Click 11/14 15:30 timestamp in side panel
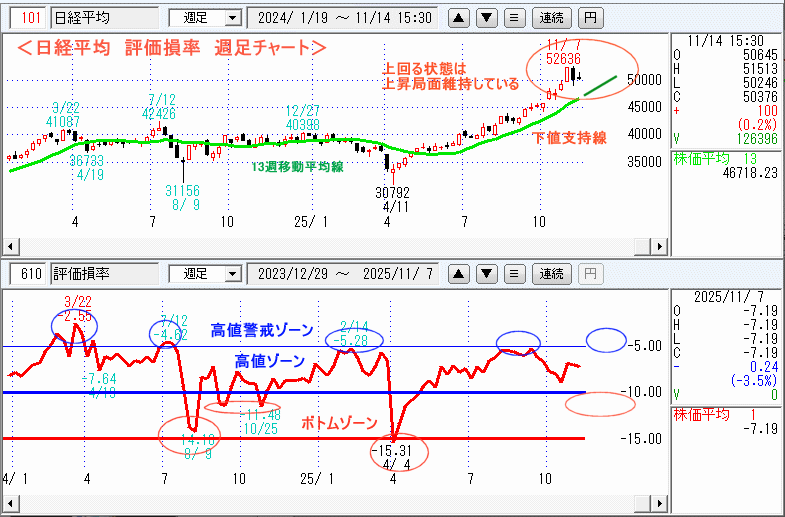 coord(725,41)
